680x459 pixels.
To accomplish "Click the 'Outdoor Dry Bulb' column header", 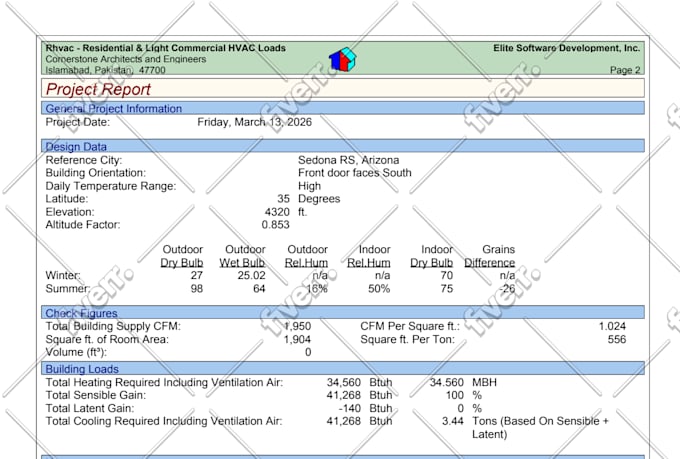I will (x=182, y=256).
